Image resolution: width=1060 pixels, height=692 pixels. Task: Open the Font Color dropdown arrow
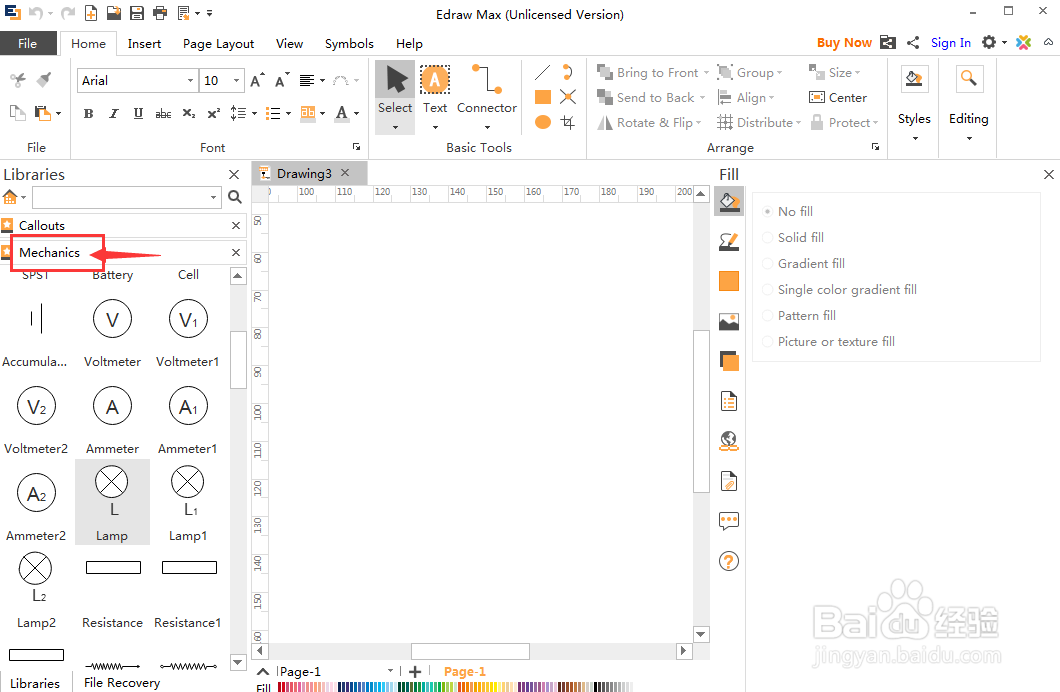[356, 114]
